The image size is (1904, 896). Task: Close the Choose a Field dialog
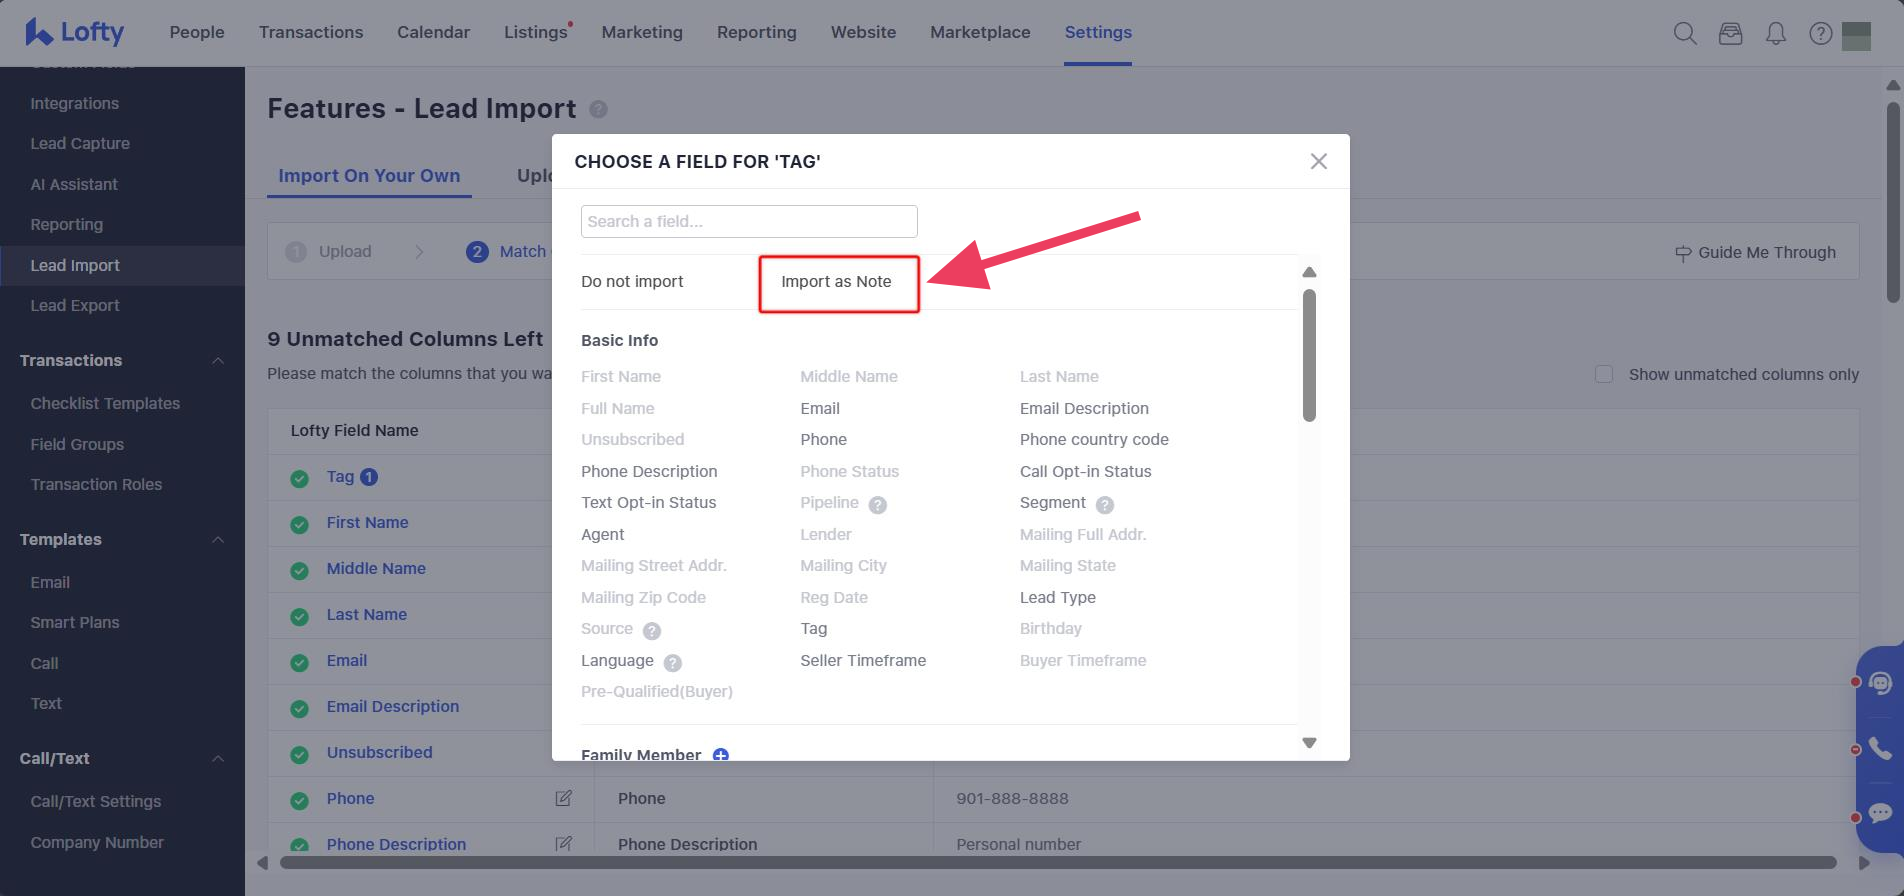coord(1319,161)
